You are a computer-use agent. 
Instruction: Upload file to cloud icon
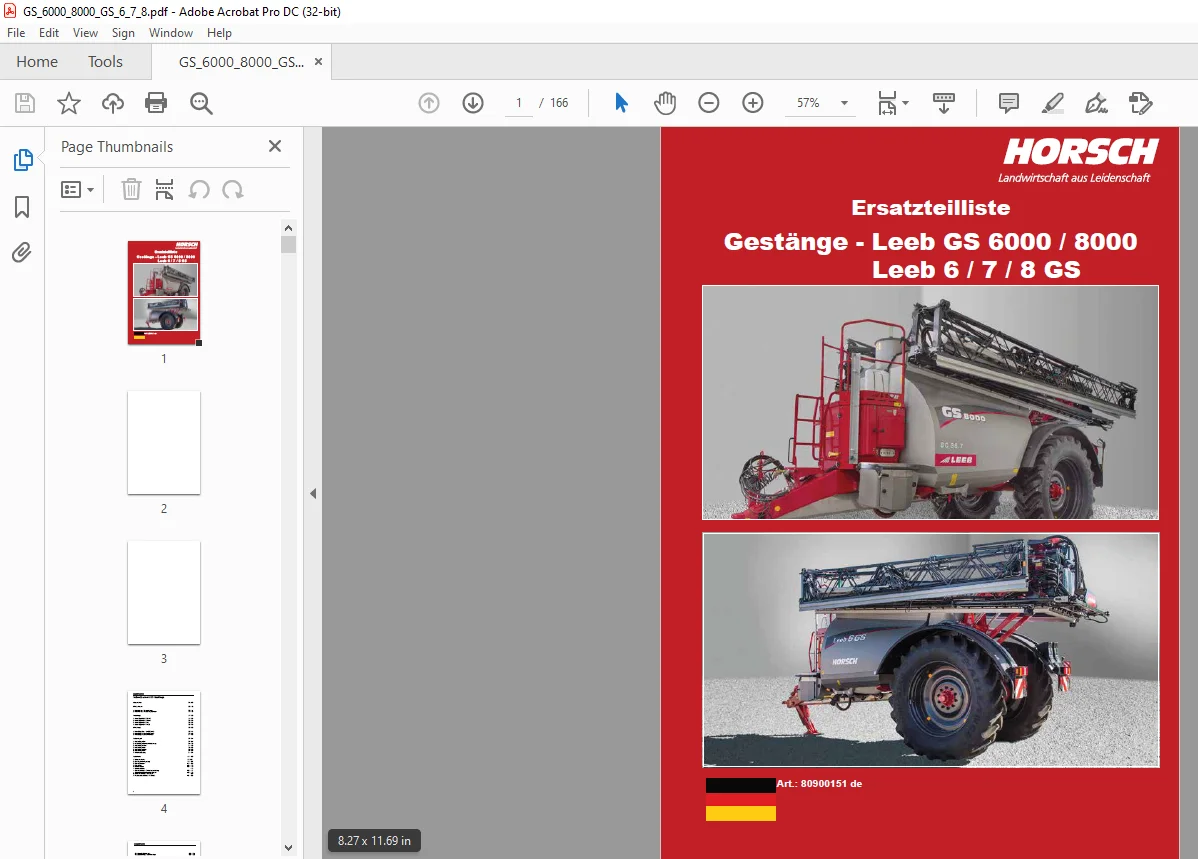coord(112,103)
